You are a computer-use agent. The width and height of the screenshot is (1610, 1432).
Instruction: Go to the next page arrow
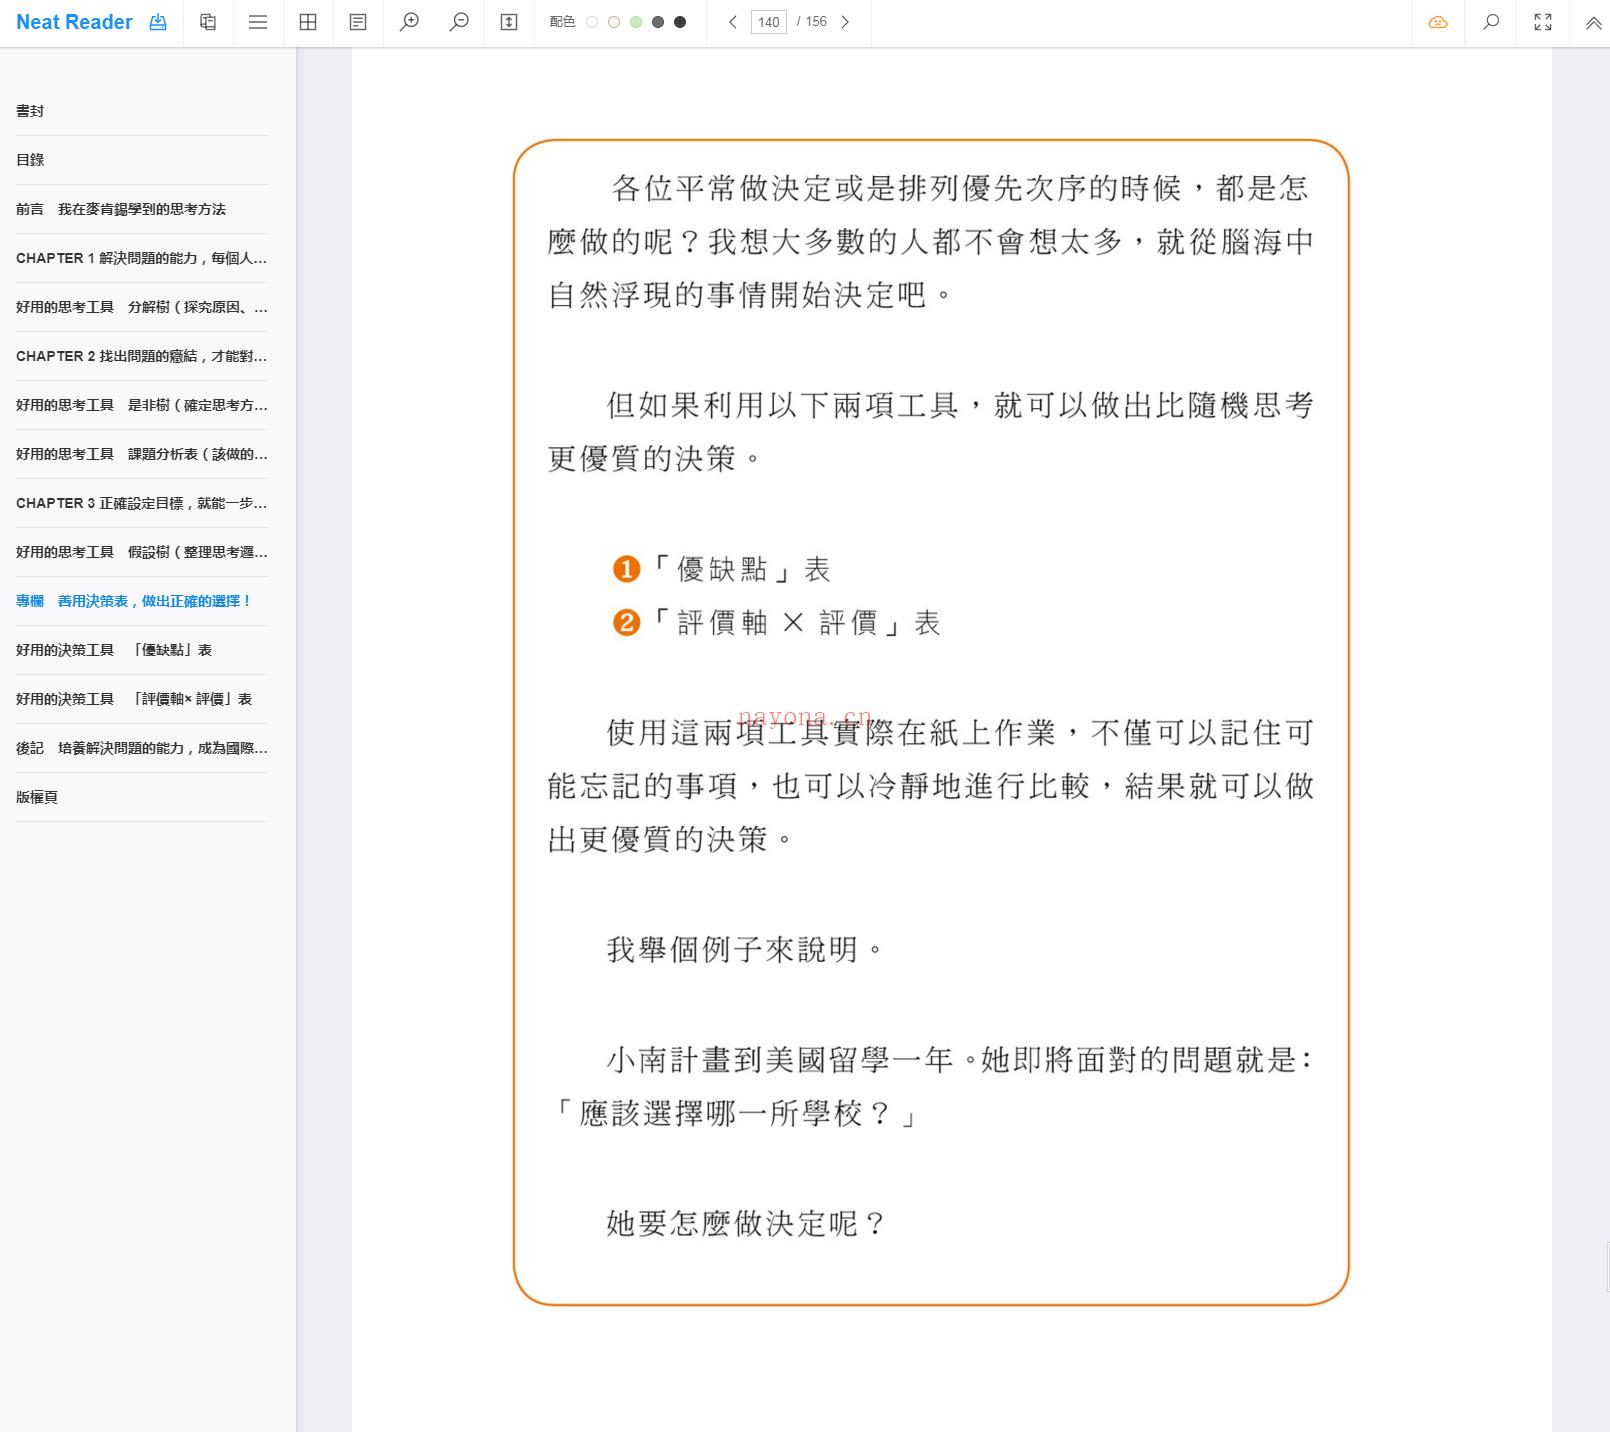click(x=845, y=22)
